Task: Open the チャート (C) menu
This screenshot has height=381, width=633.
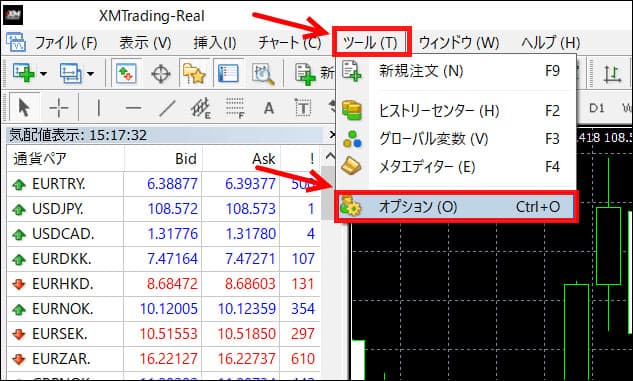Action: coord(289,42)
